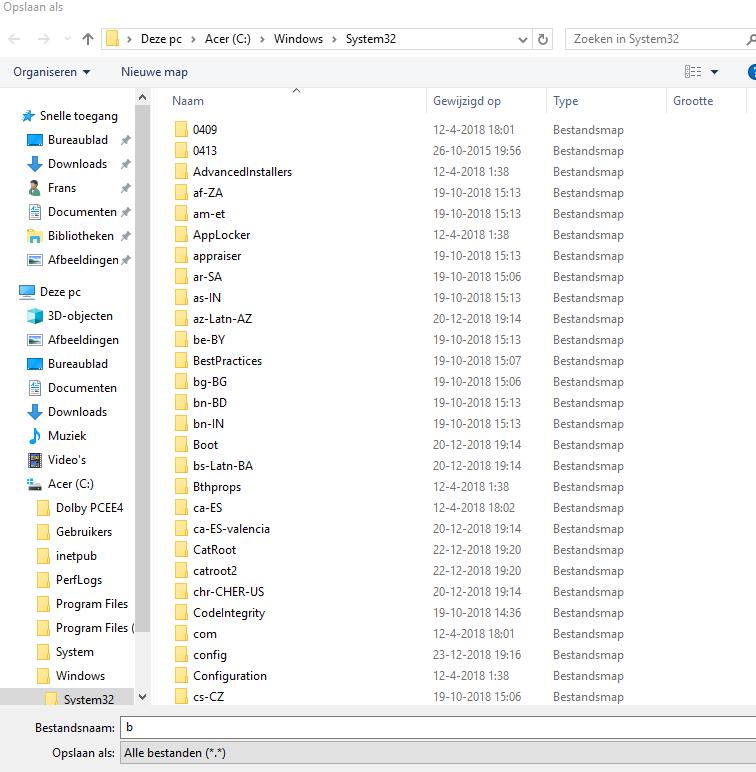Select 'Windows' in the address breadcrumb
This screenshot has height=772, width=756.
298,39
